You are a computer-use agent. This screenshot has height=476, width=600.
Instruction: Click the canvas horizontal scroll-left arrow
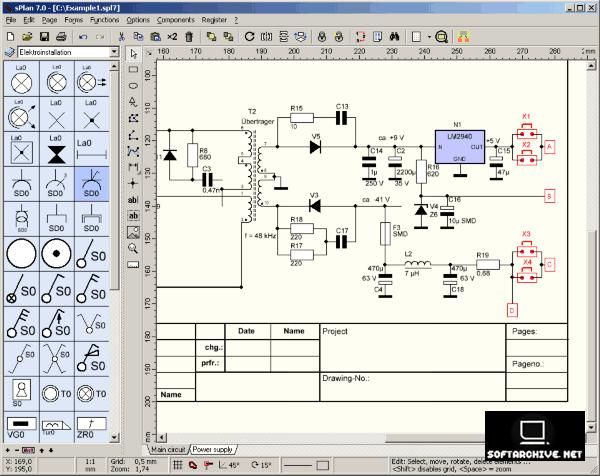pyautogui.click(x=161, y=437)
